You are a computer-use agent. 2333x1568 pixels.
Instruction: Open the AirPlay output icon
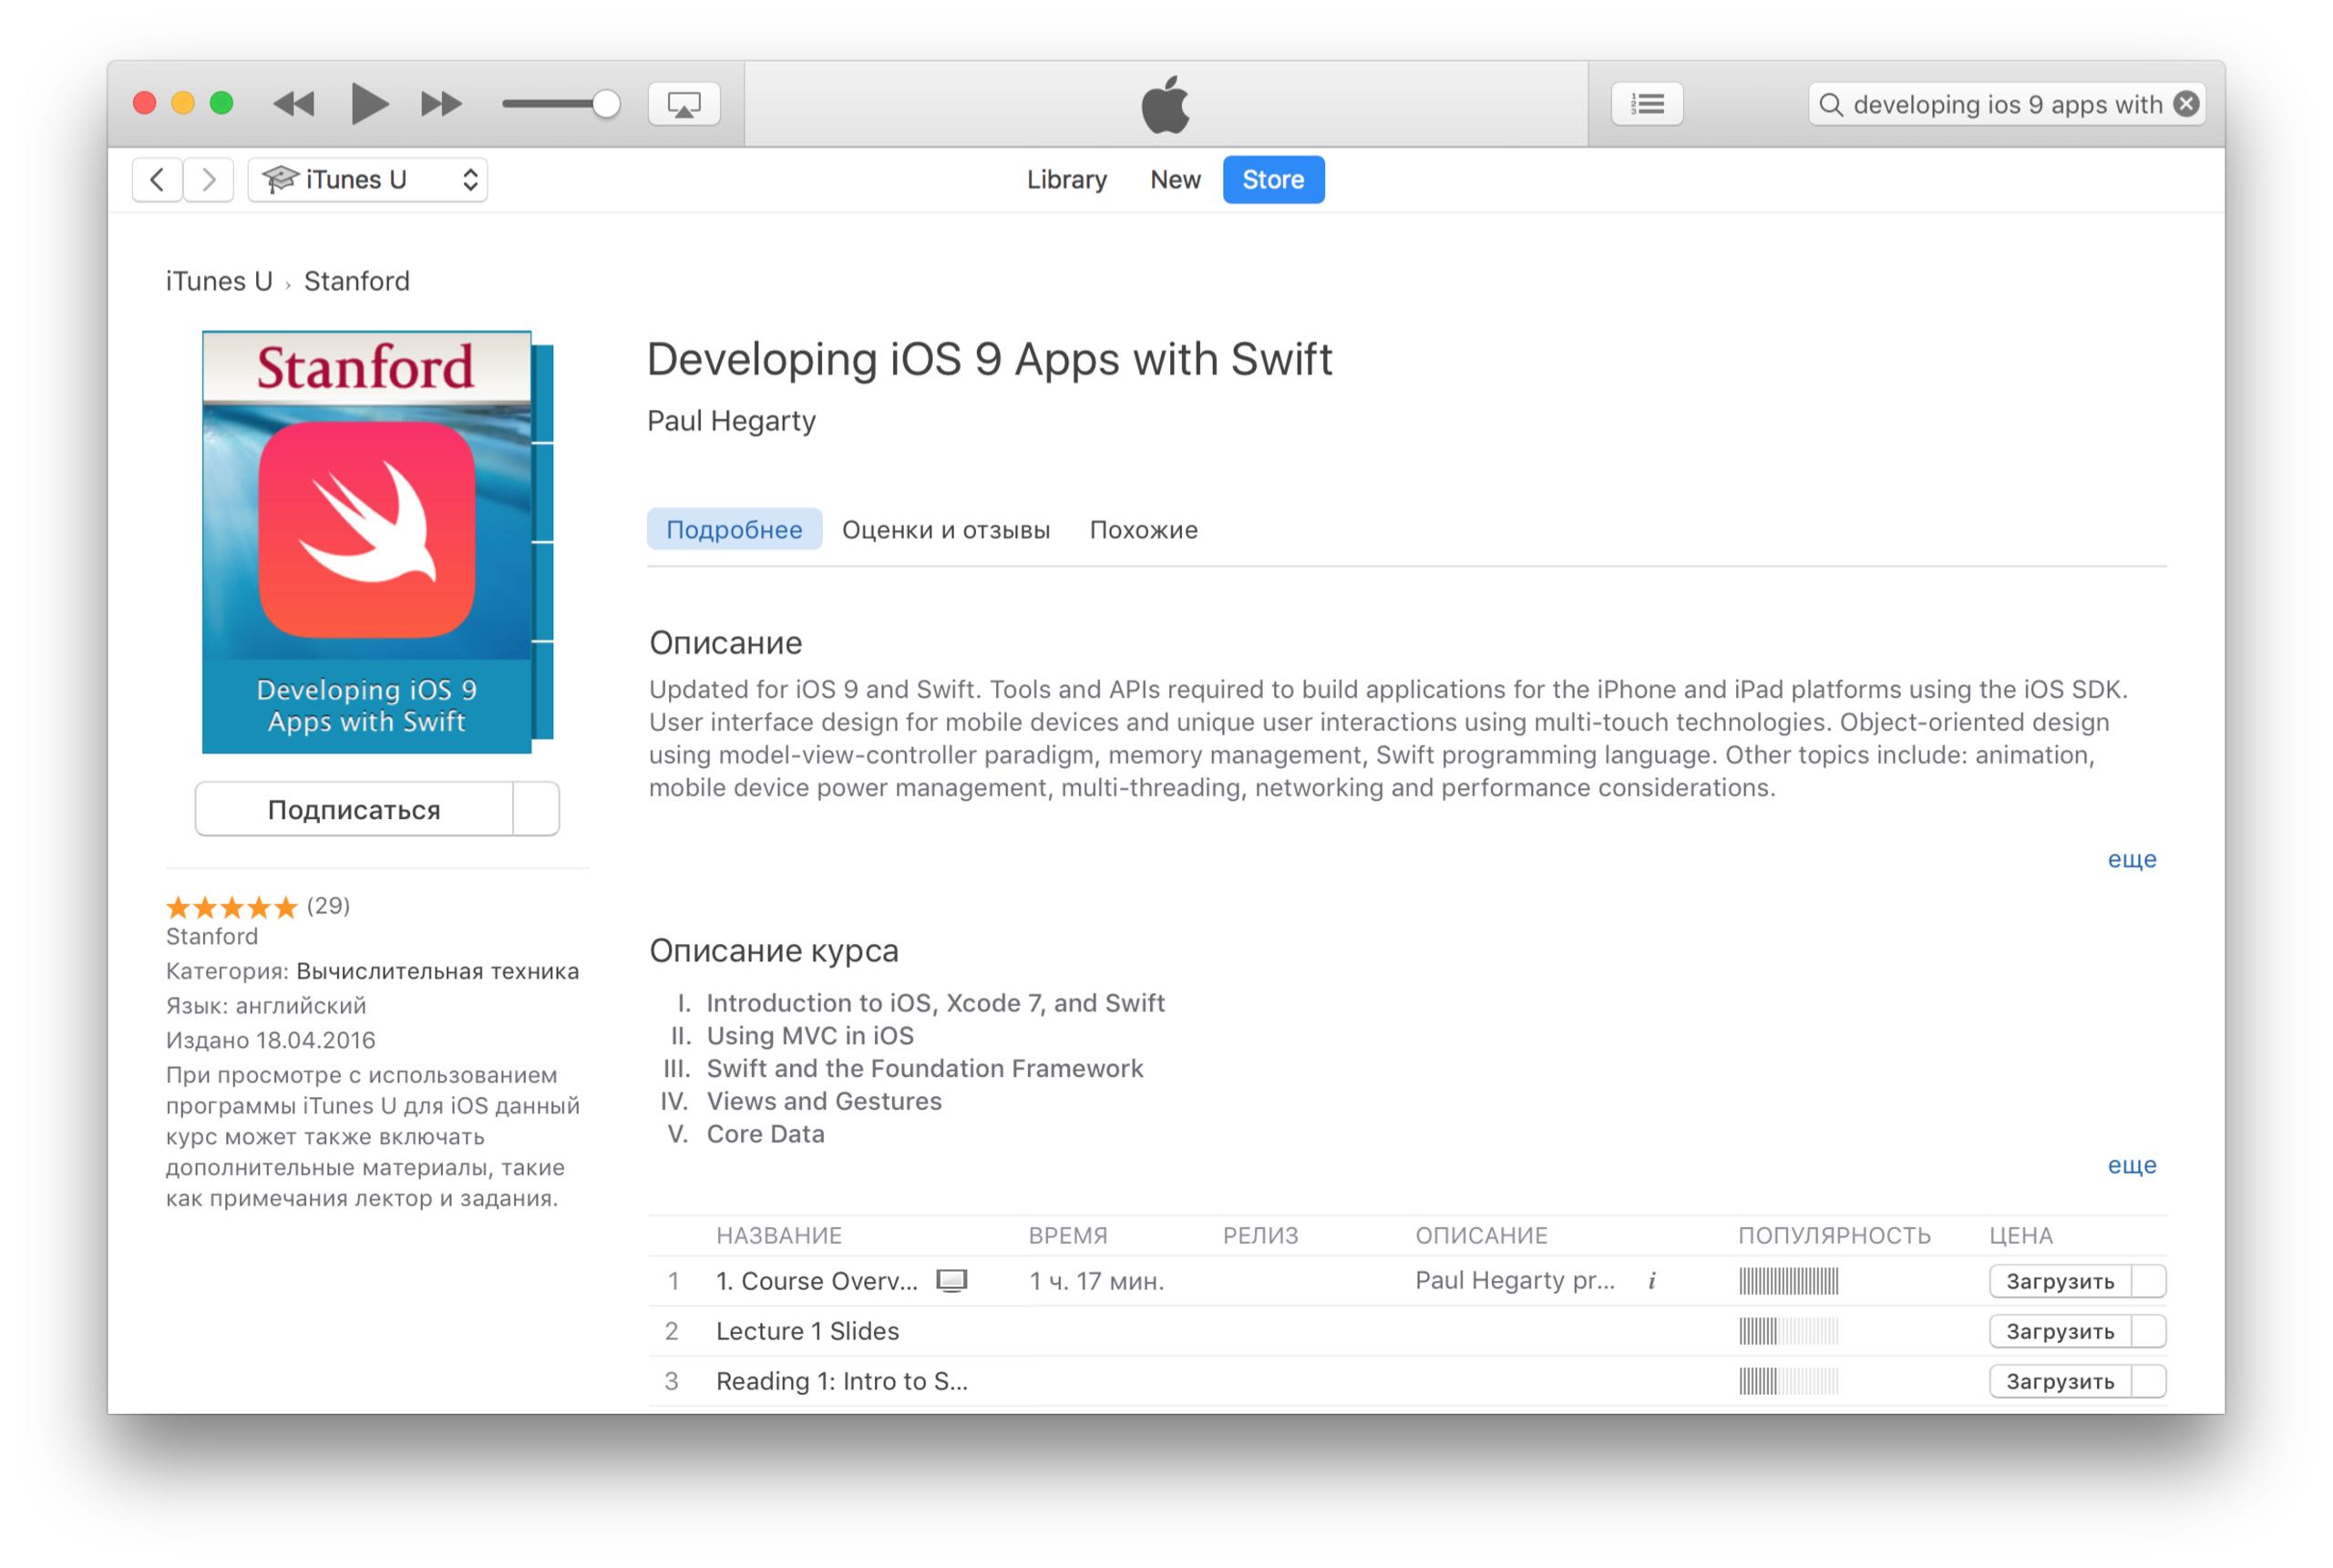pos(684,104)
